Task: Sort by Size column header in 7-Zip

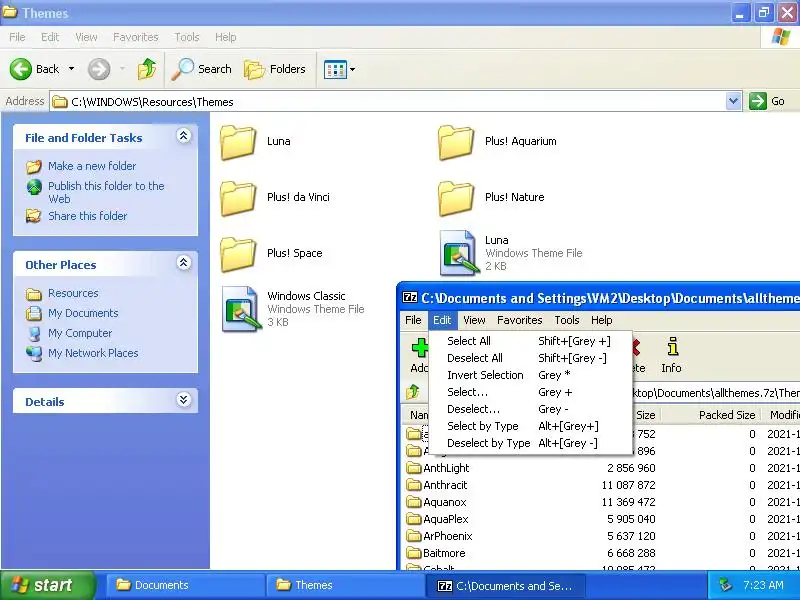Action: click(x=645, y=415)
